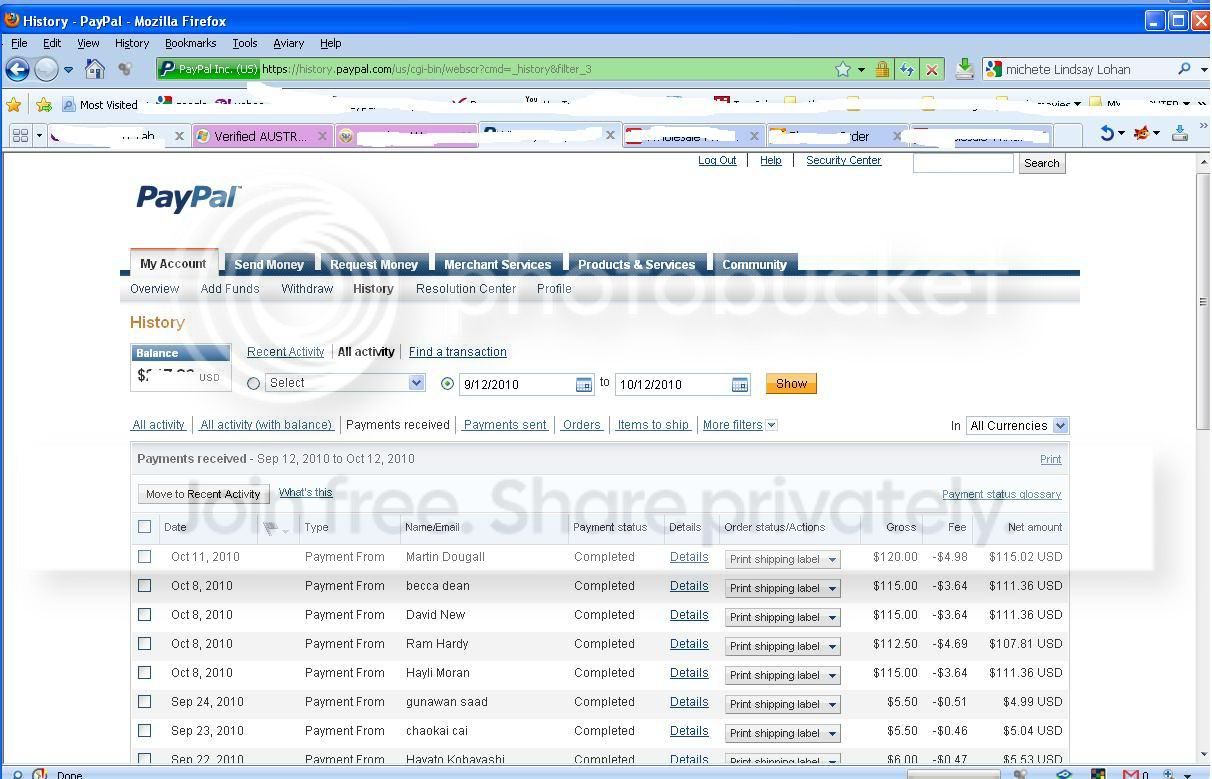
Task: Choose the radio button beside the Select dropdown
Action: pyautogui.click(x=253, y=383)
